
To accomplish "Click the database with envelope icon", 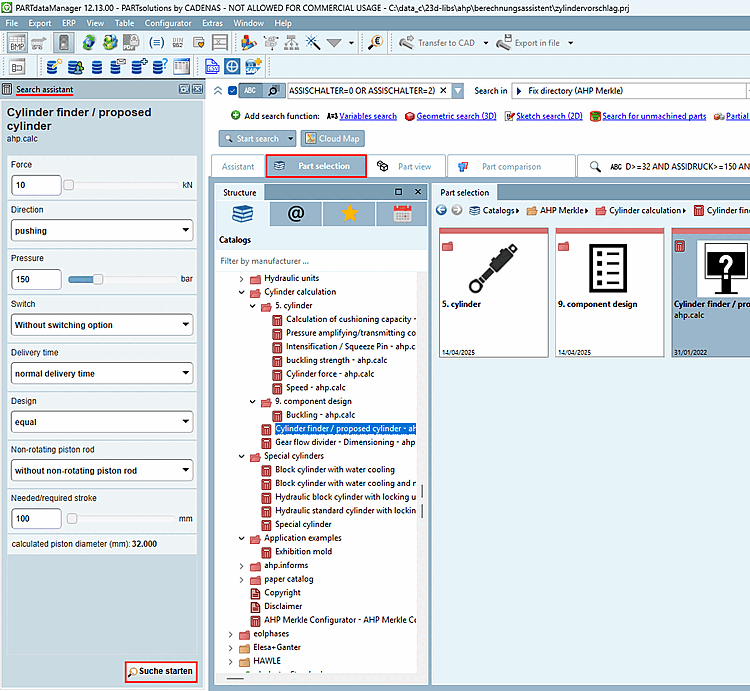I will pyautogui.click(x=117, y=66).
